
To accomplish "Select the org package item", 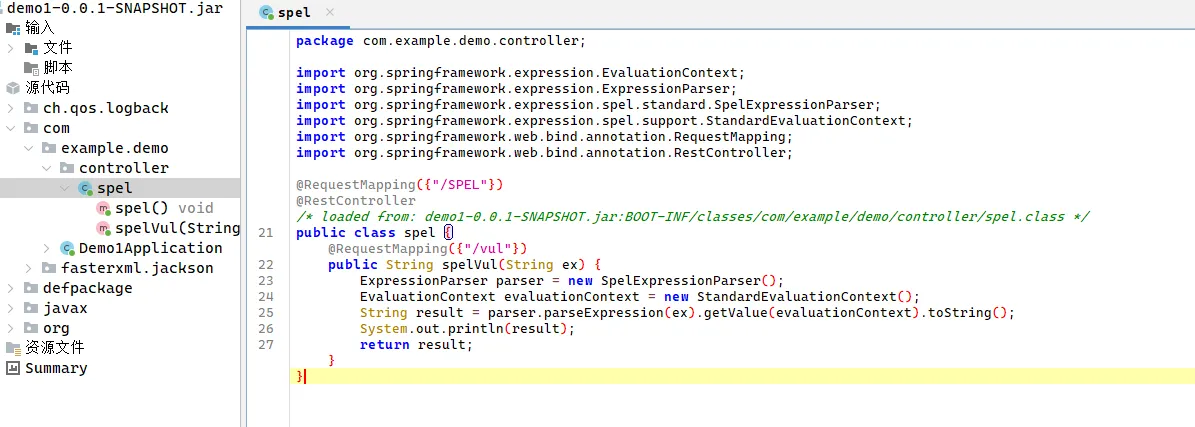I will (56, 328).
